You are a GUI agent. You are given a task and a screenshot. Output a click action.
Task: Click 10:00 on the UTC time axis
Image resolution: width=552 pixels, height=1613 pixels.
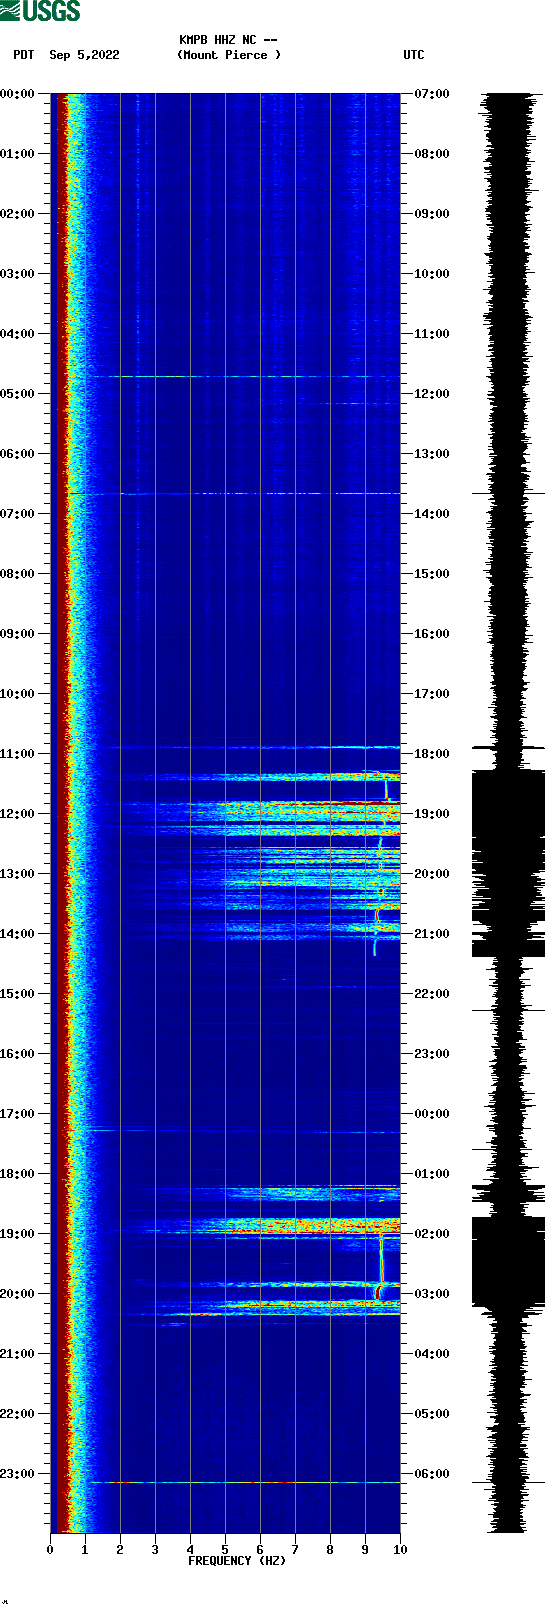tap(432, 274)
